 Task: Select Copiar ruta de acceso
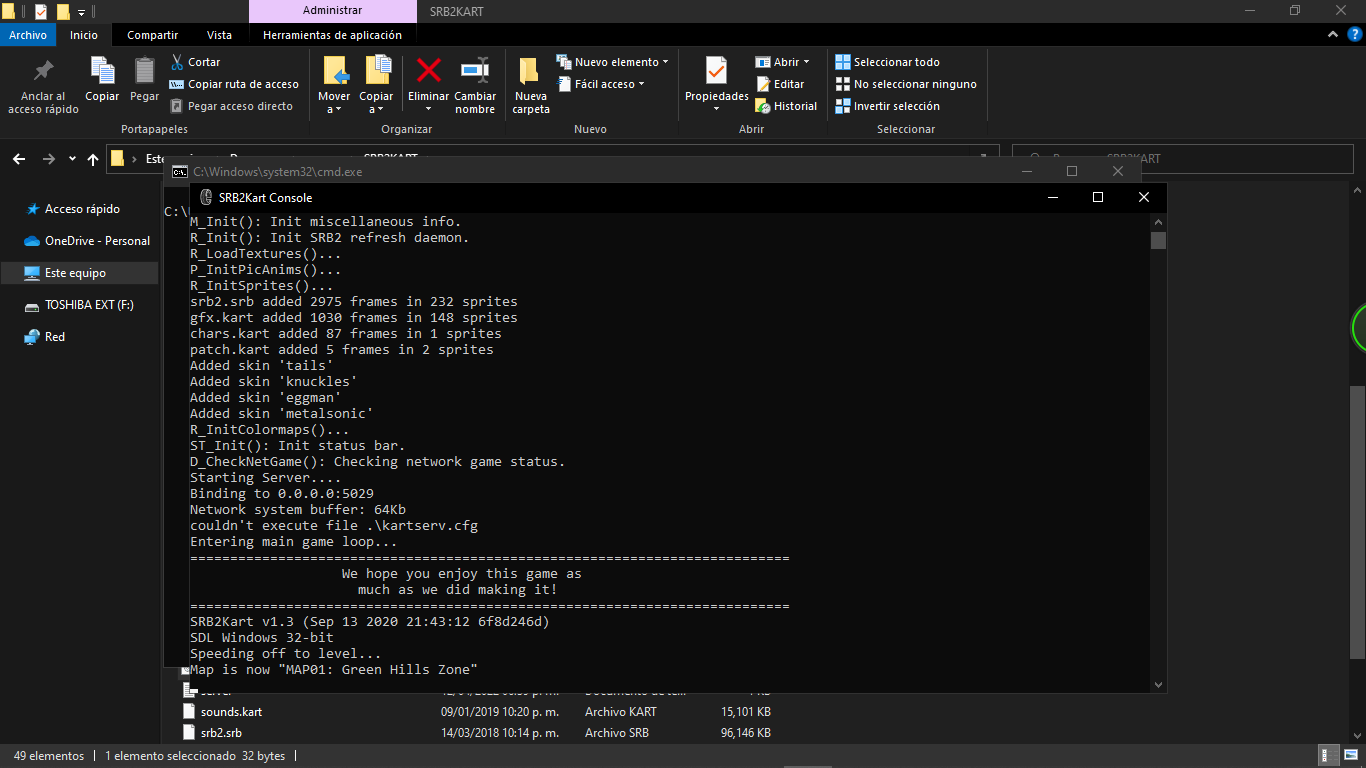click(234, 84)
